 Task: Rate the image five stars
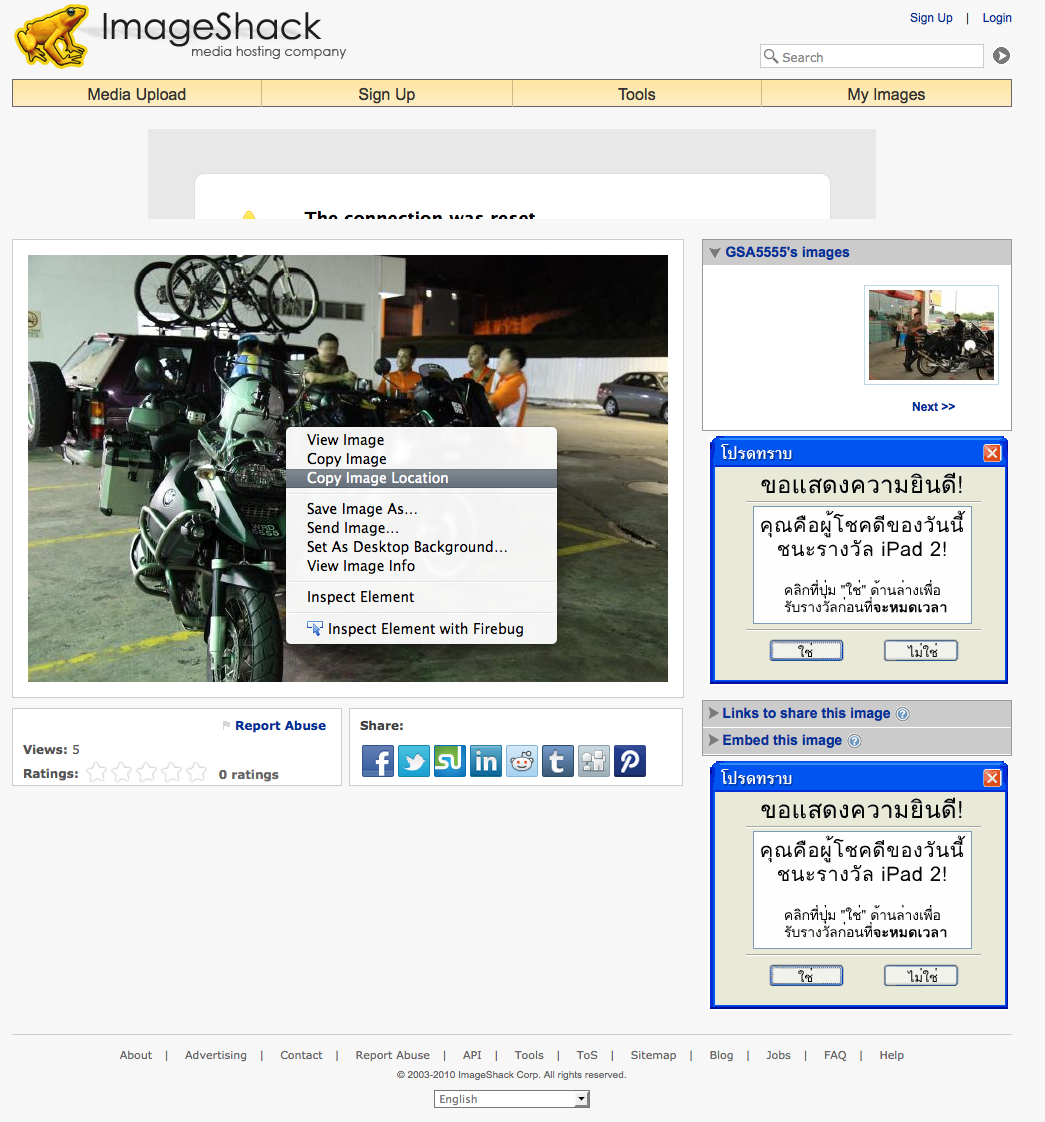pyautogui.click(x=196, y=772)
